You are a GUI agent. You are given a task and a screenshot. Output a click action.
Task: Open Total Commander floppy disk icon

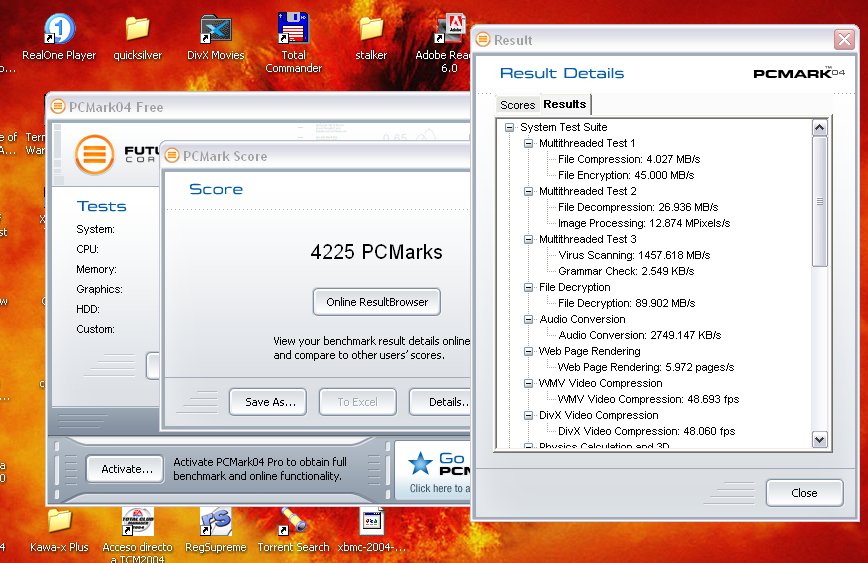coord(293,29)
